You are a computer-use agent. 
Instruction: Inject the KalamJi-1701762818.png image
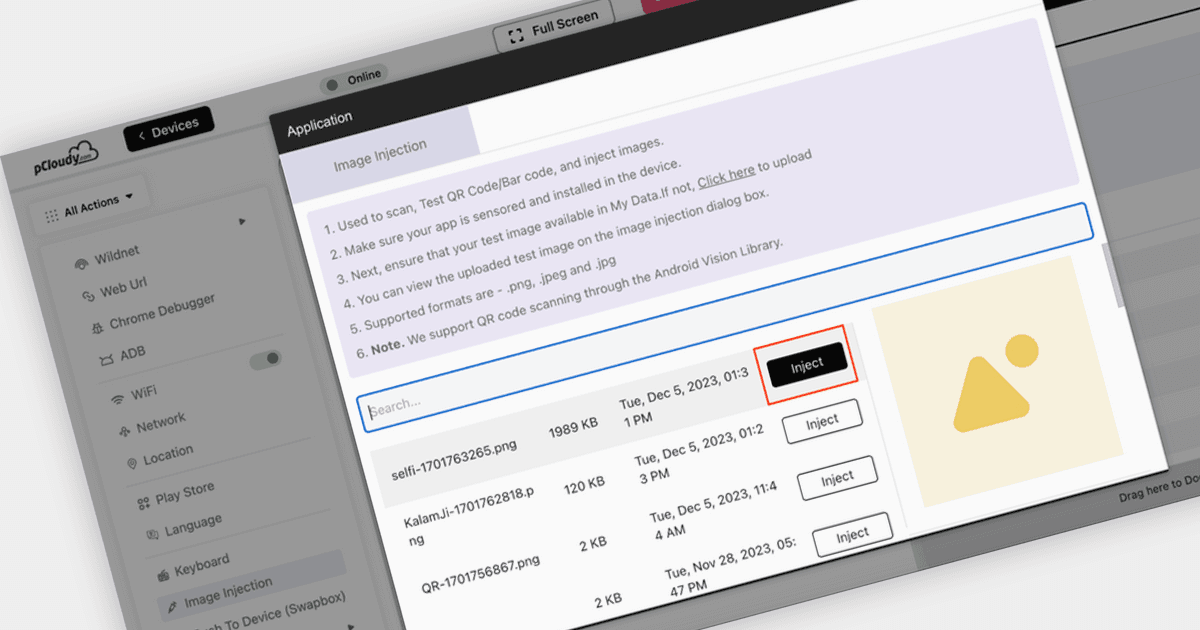(x=822, y=422)
